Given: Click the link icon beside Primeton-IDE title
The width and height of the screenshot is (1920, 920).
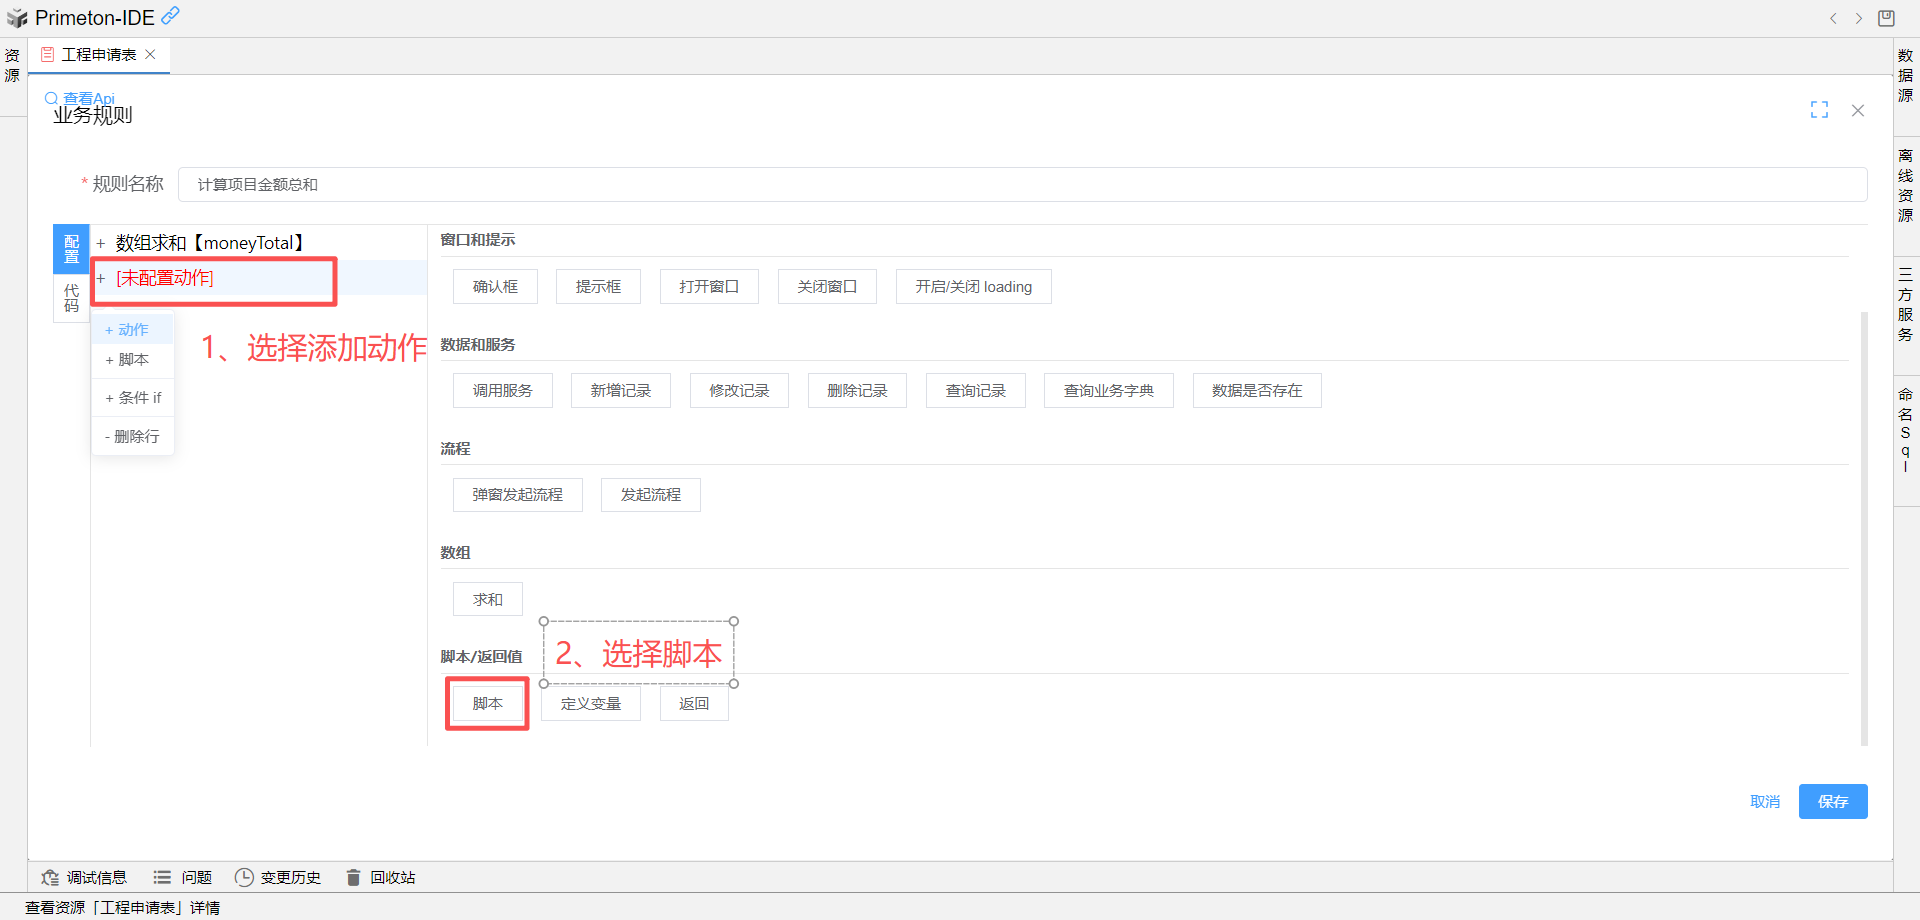Looking at the screenshot, I should [171, 16].
